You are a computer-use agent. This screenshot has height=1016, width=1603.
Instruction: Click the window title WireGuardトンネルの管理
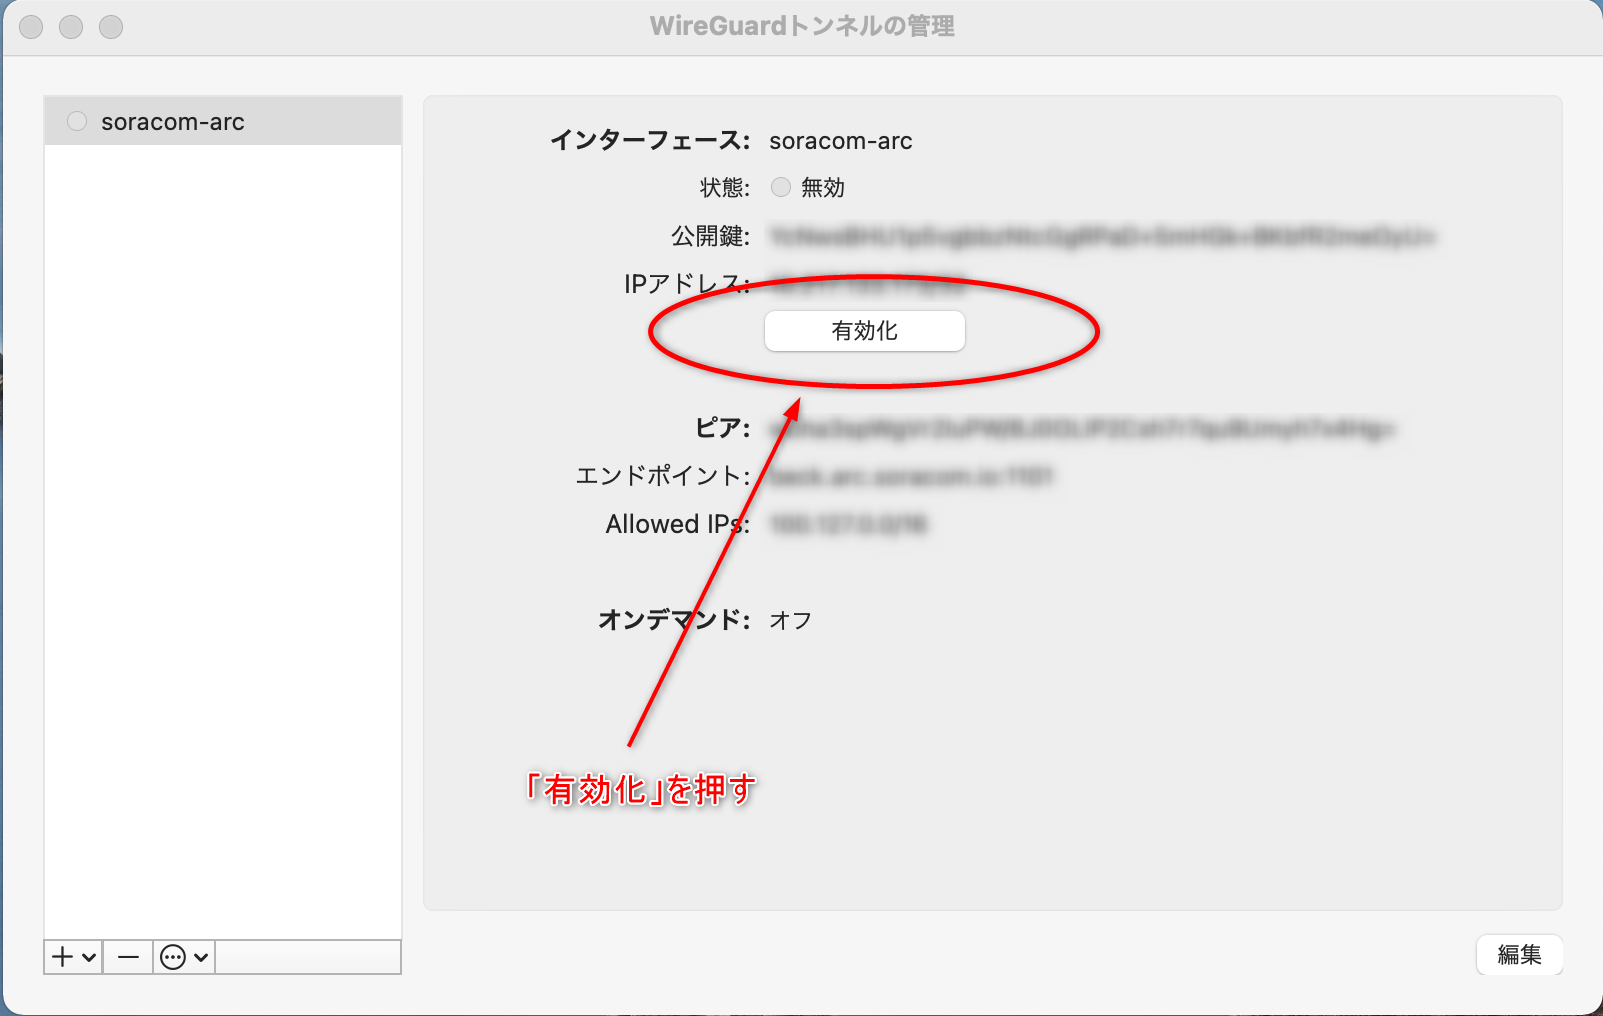click(x=802, y=26)
